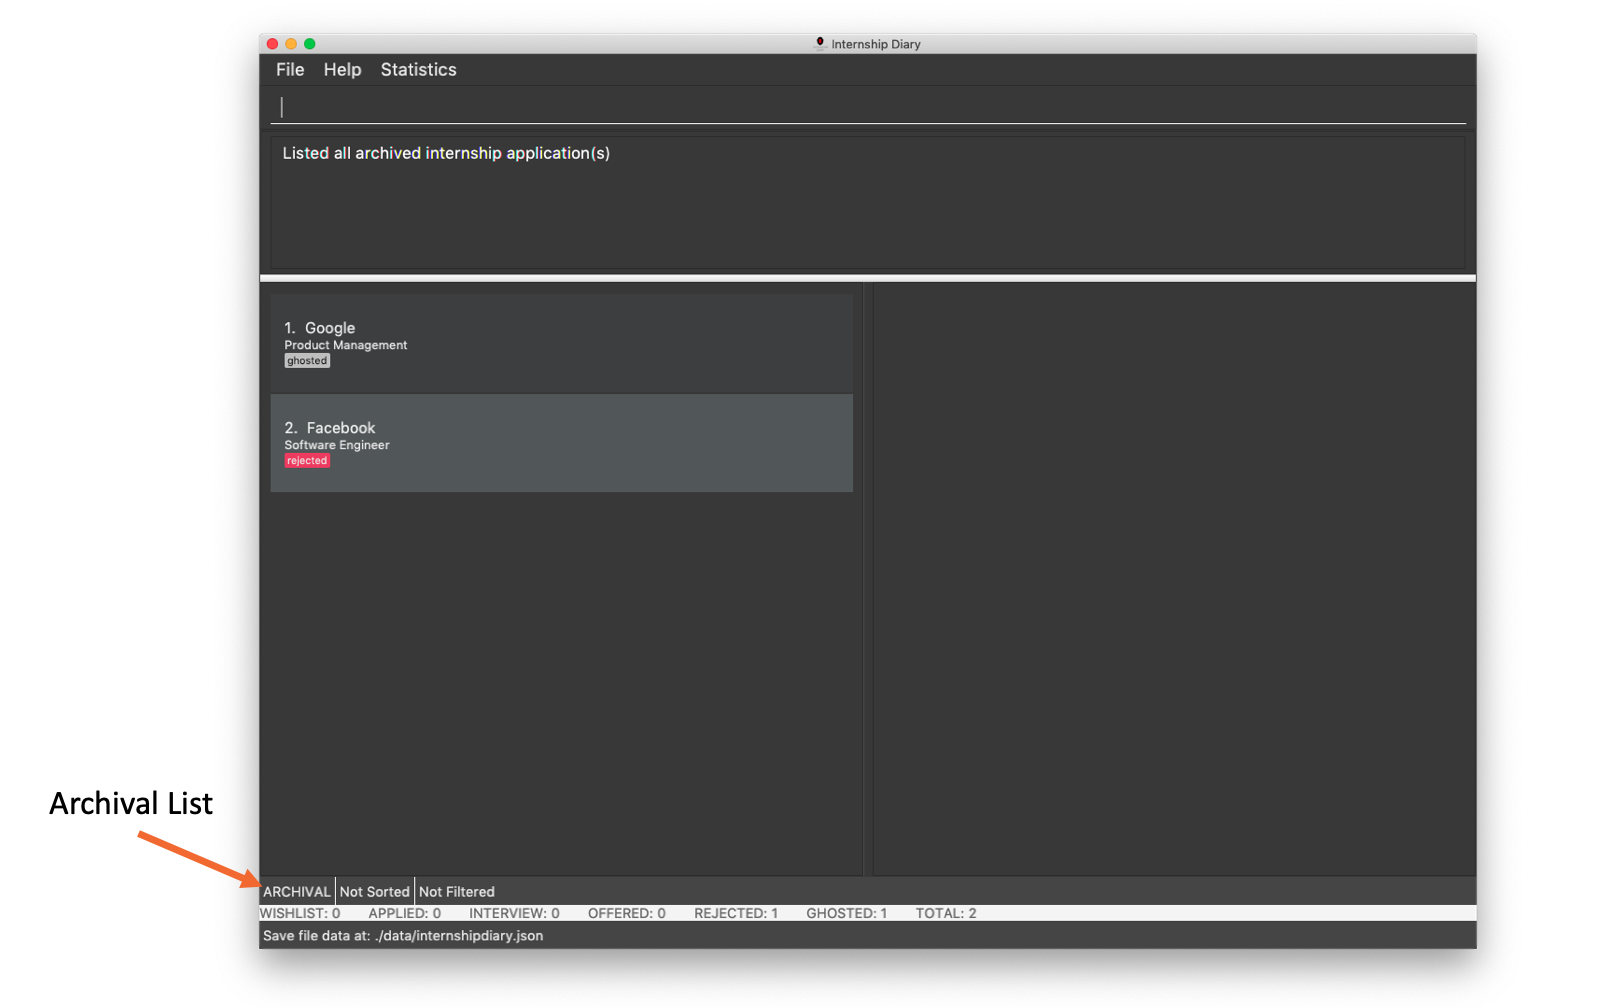Viewport: 1608px width, 1008px height.
Task: Click the Internship Diary title bar icon
Action: pos(820,43)
